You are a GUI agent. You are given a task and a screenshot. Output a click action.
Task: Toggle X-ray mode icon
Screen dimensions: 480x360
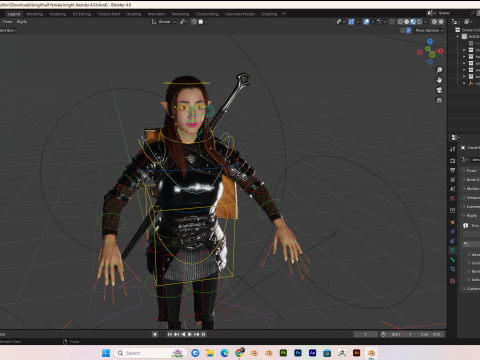(392, 22)
